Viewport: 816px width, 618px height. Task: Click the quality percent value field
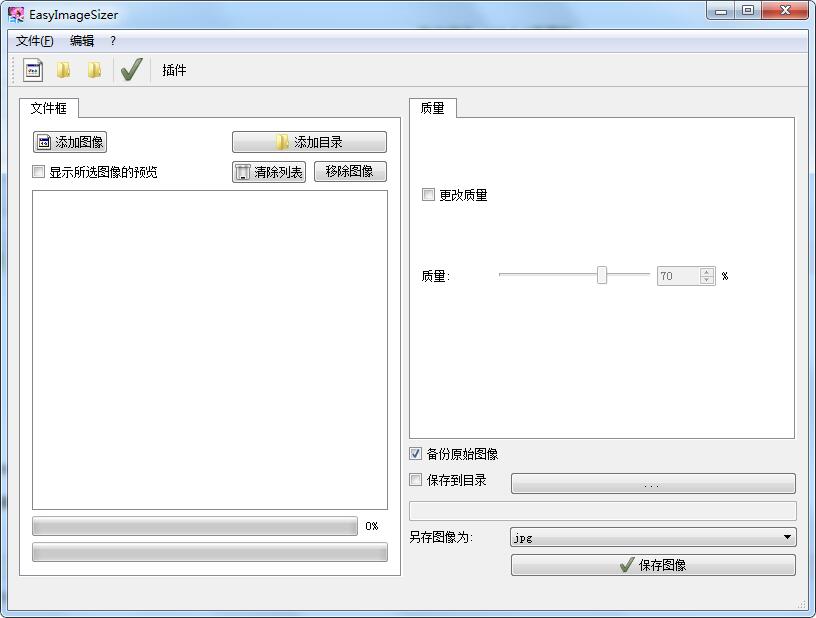pyautogui.click(x=678, y=276)
